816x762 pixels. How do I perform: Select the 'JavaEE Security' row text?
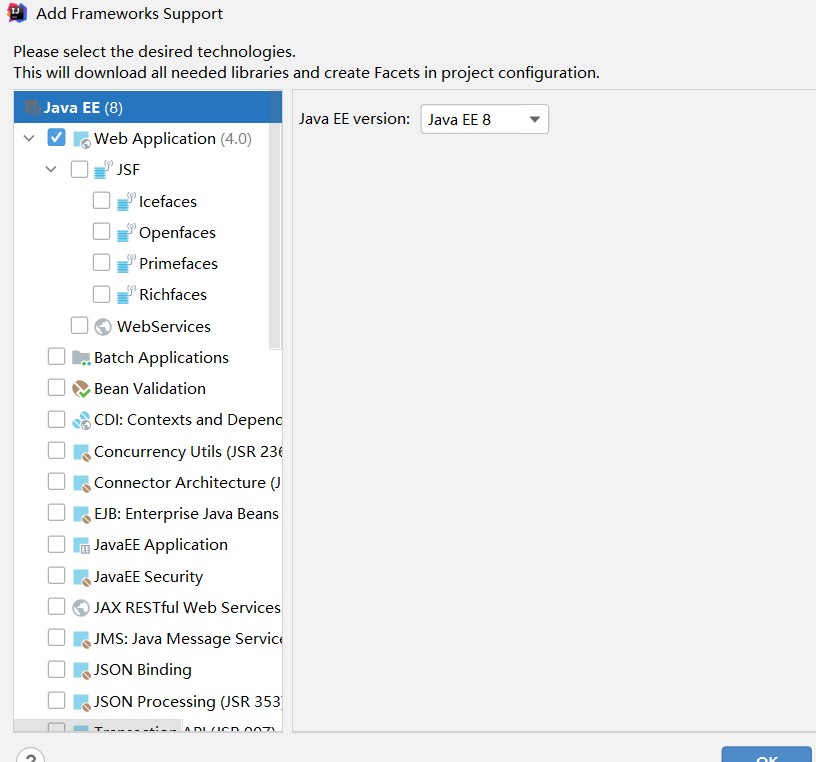148,577
